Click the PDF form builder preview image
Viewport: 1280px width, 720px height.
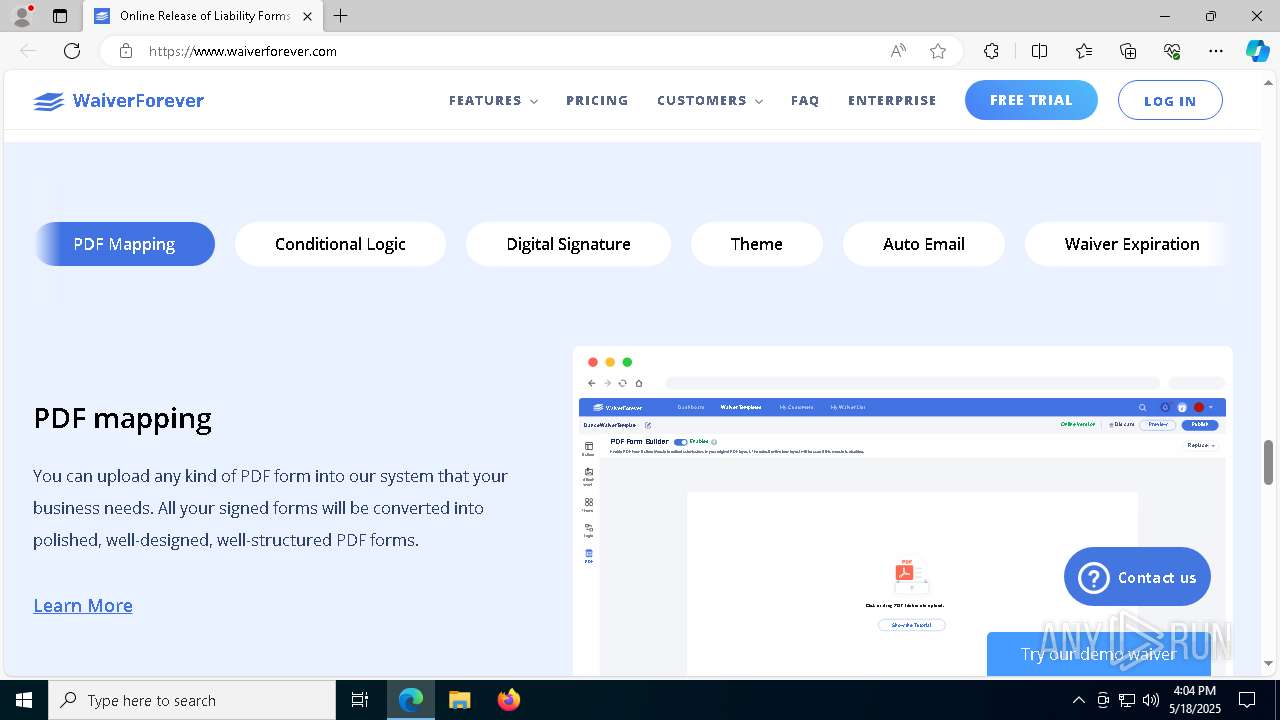tap(902, 511)
